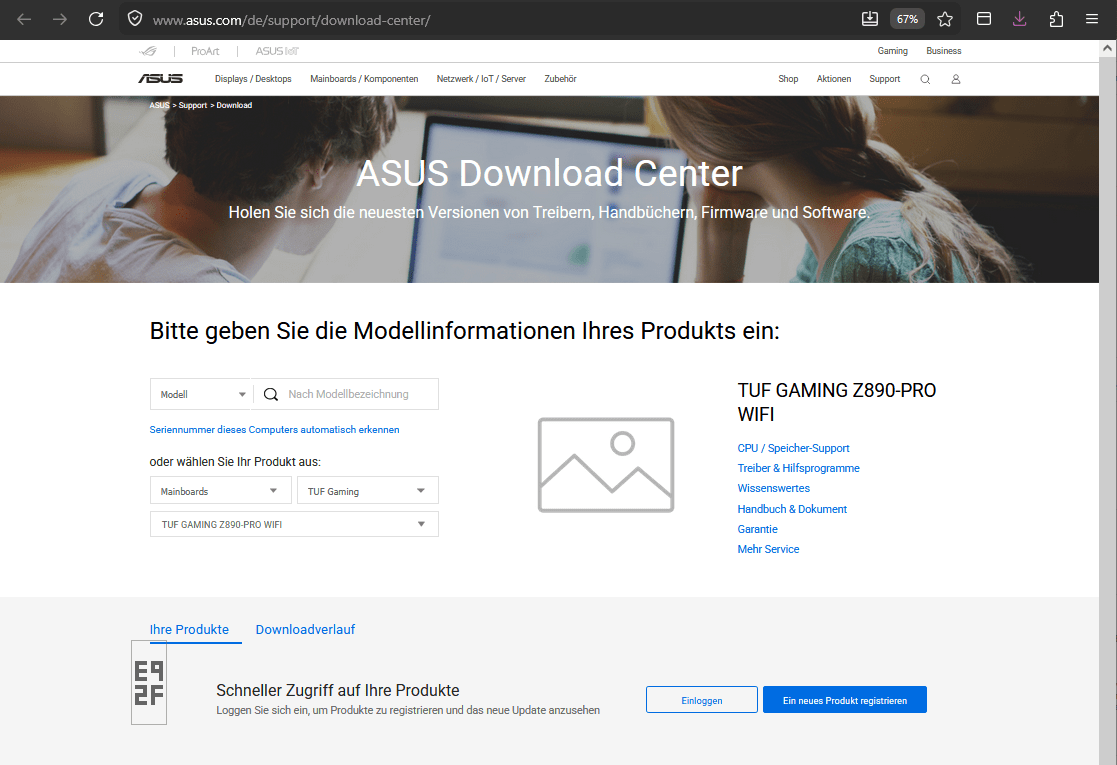Click the browser back arrow
The width and height of the screenshot is (1117, 765).
[24, 19]
